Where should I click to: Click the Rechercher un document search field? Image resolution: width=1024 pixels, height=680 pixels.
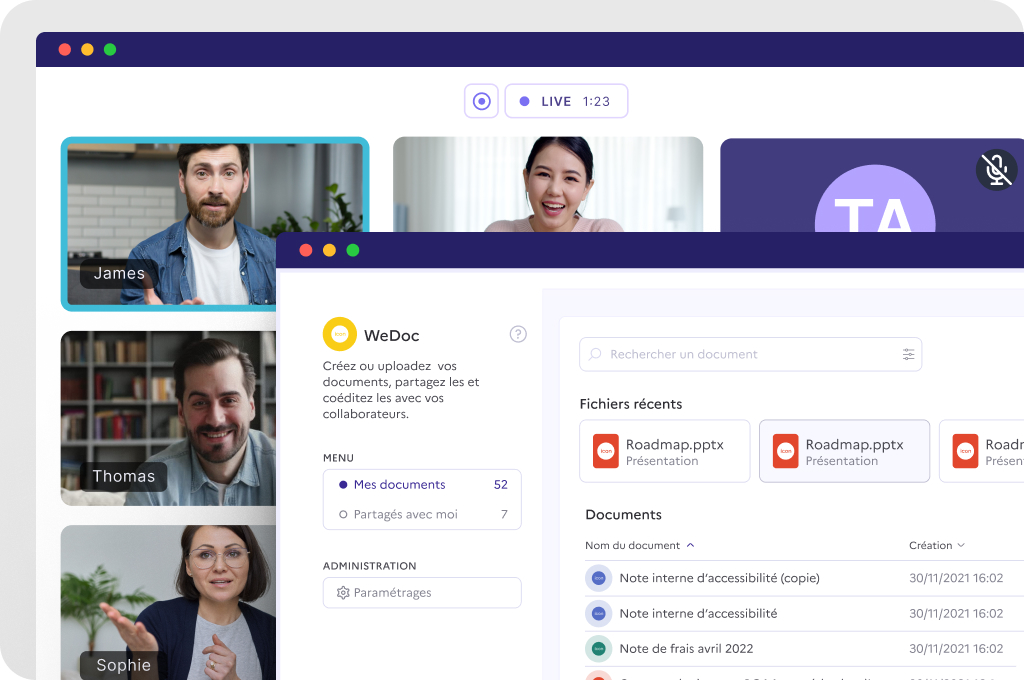(750, 354)
